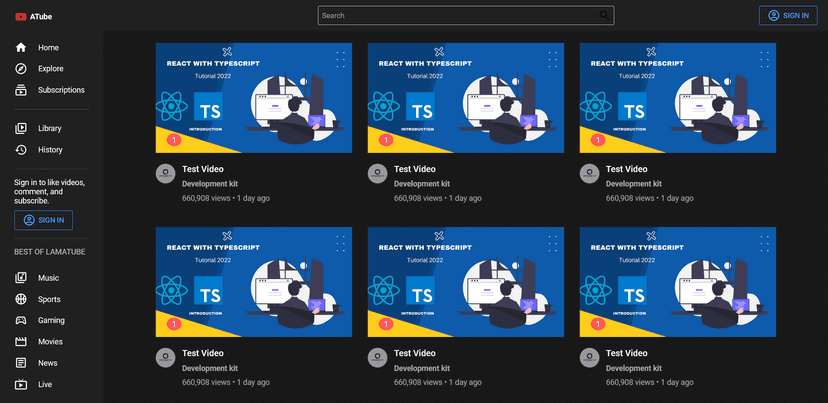Select the Music category label
Screen dimensions: 828x403
[49, 278]
